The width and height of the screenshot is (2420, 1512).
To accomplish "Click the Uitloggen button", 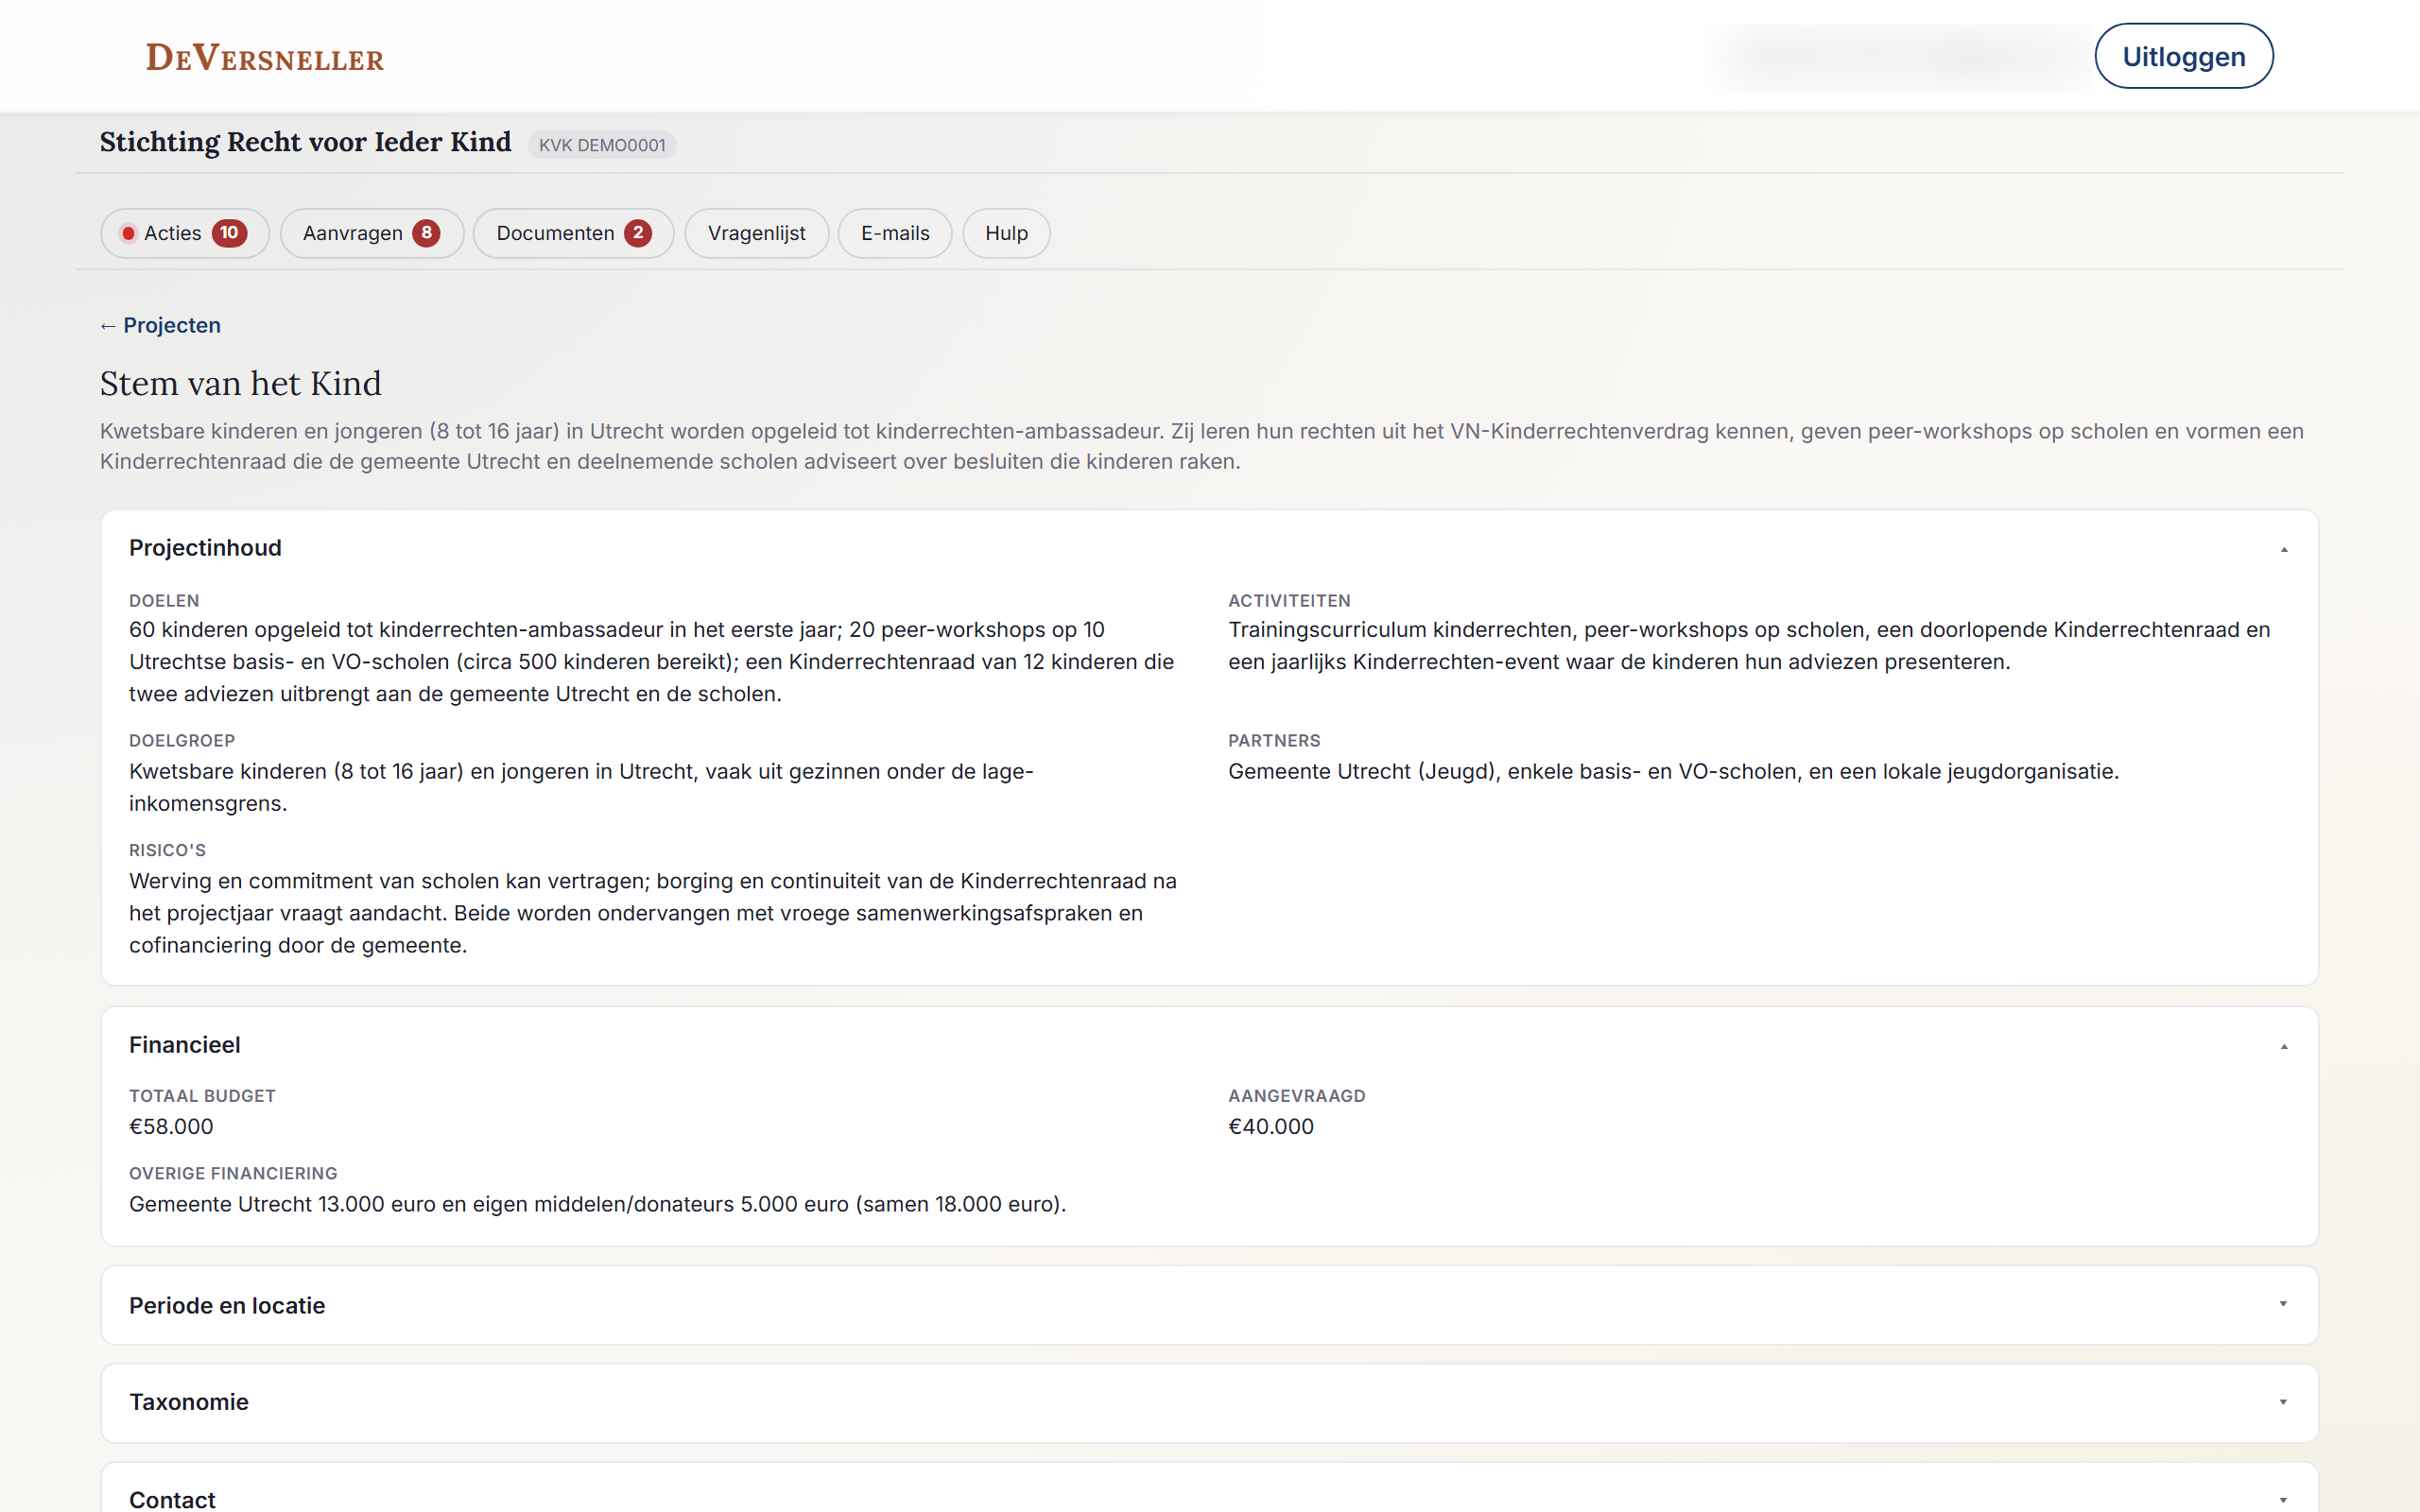I will (2183, 56).
